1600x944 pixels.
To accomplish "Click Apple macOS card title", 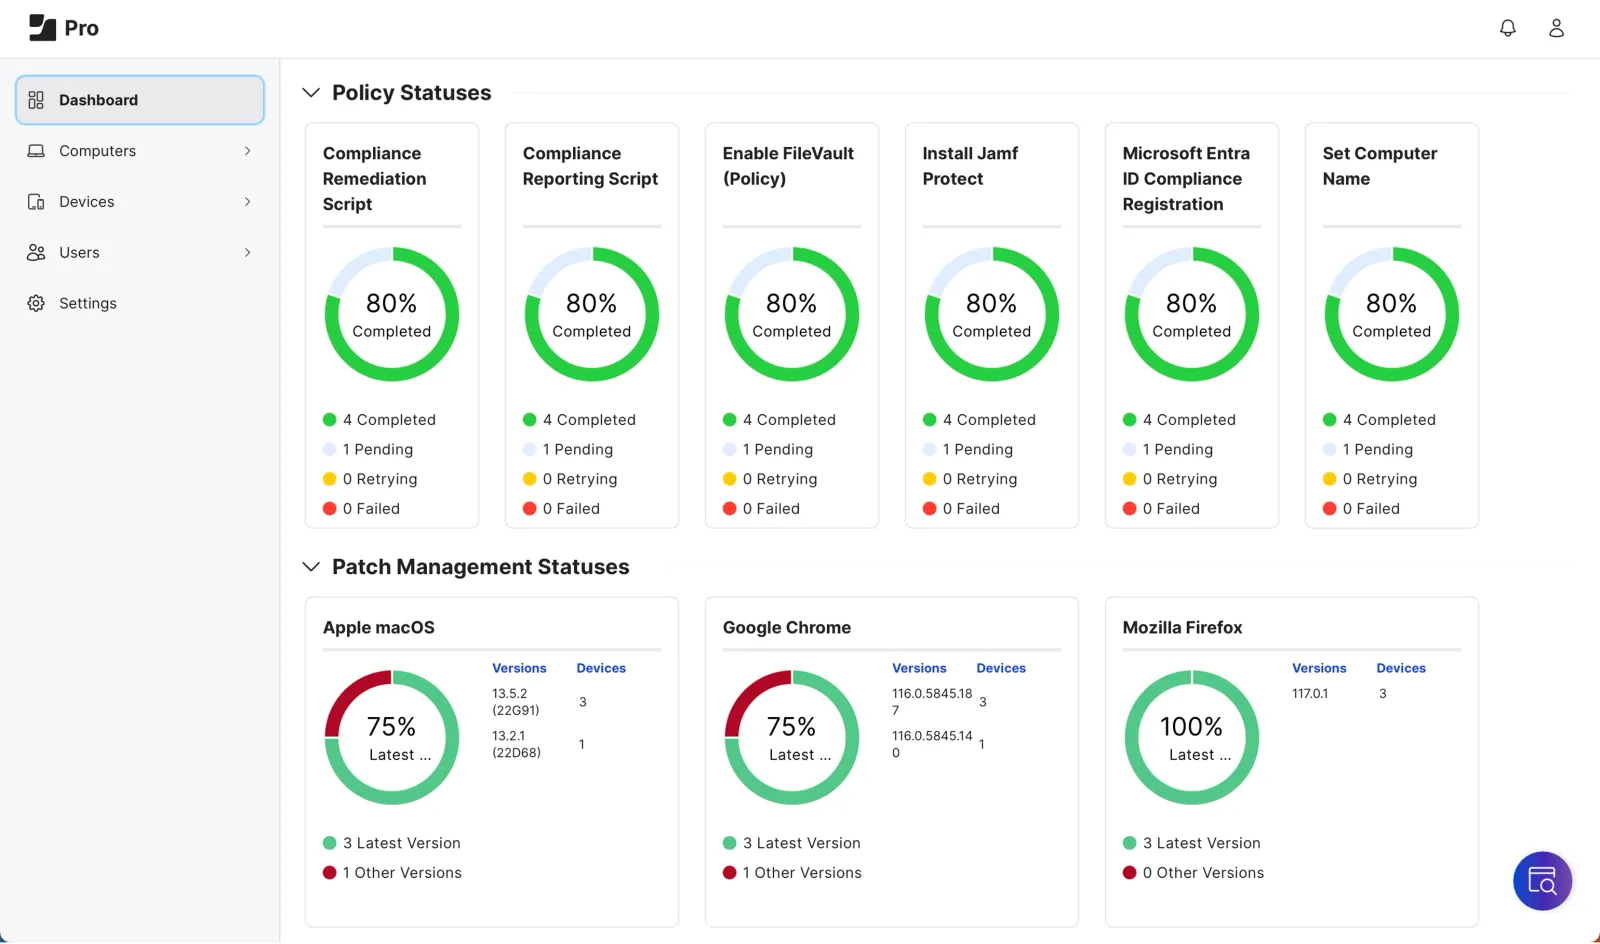I will pos(379,628).
